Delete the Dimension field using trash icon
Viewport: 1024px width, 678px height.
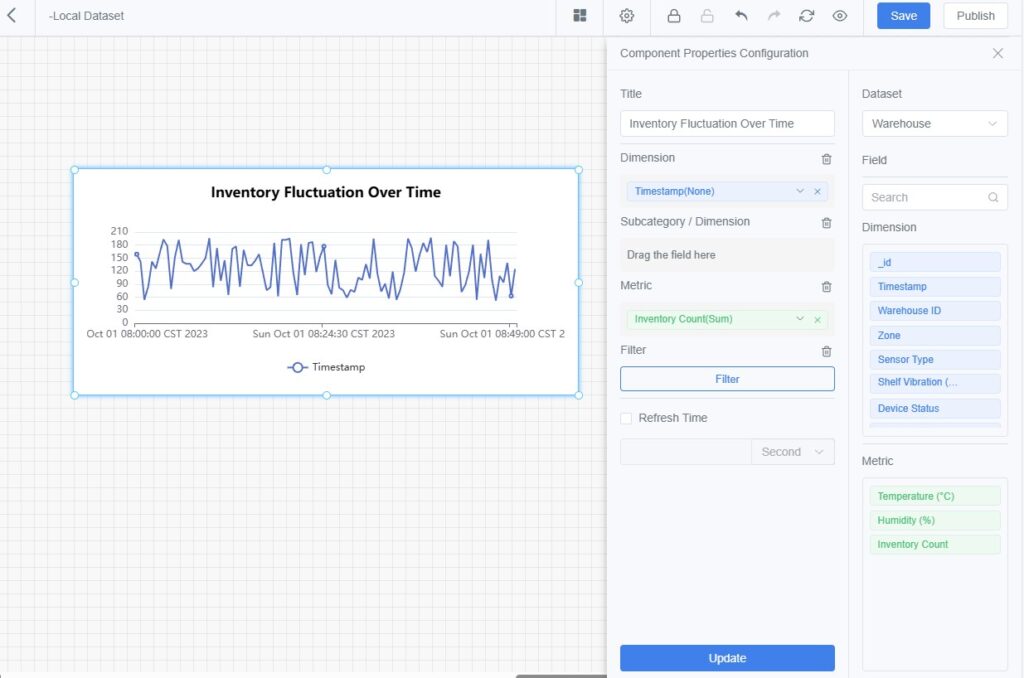pos(826,159)
